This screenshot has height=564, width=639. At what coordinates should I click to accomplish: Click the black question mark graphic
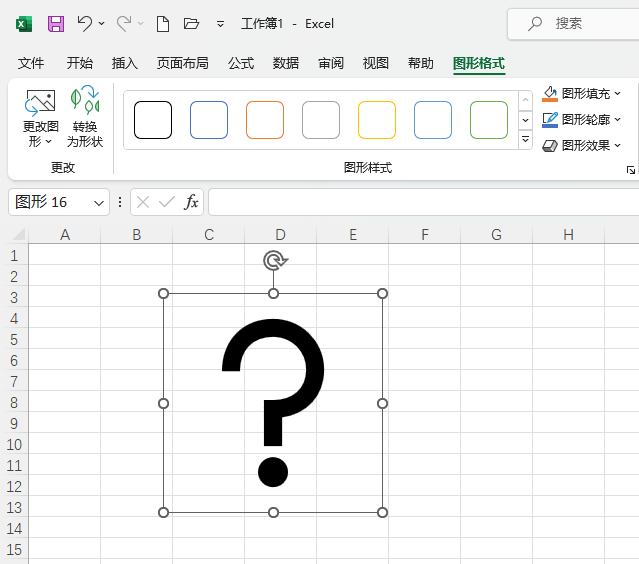273,403
